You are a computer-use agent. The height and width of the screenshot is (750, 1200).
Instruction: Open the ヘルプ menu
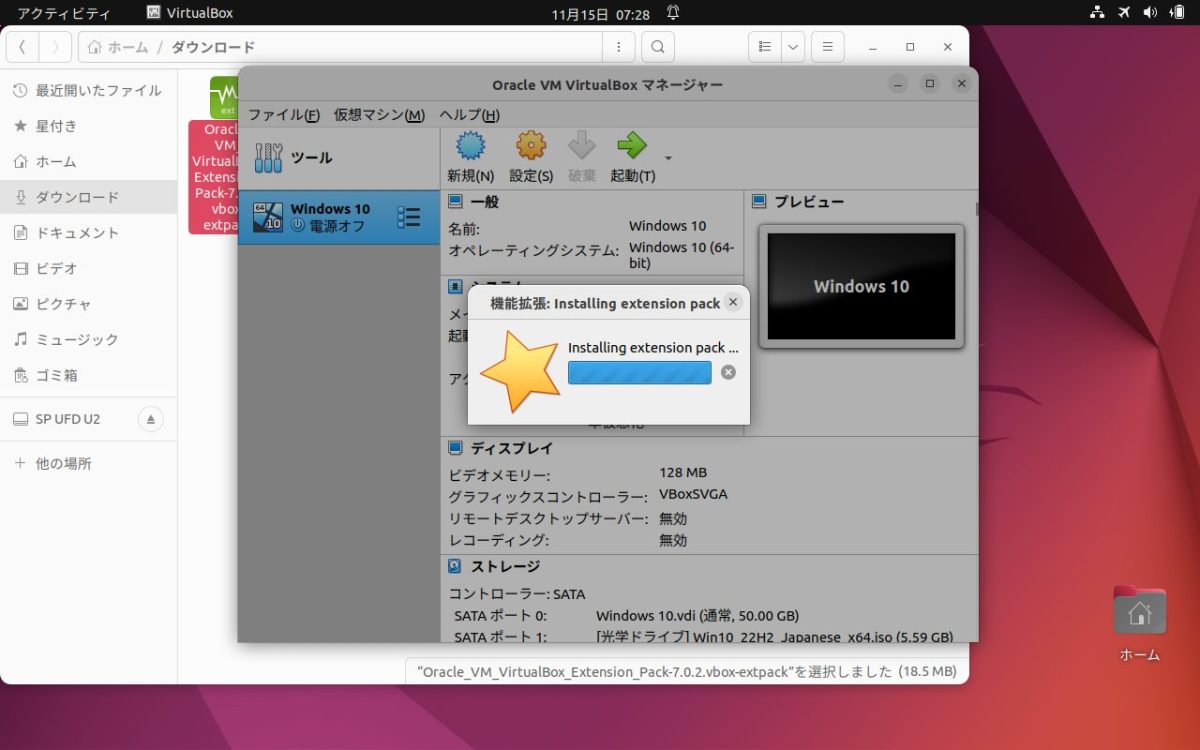coord(467,115)
